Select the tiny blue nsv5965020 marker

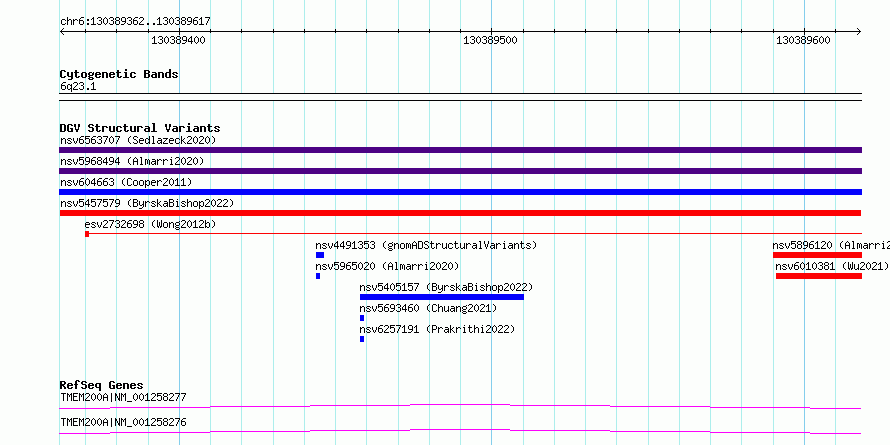[318, 276]
